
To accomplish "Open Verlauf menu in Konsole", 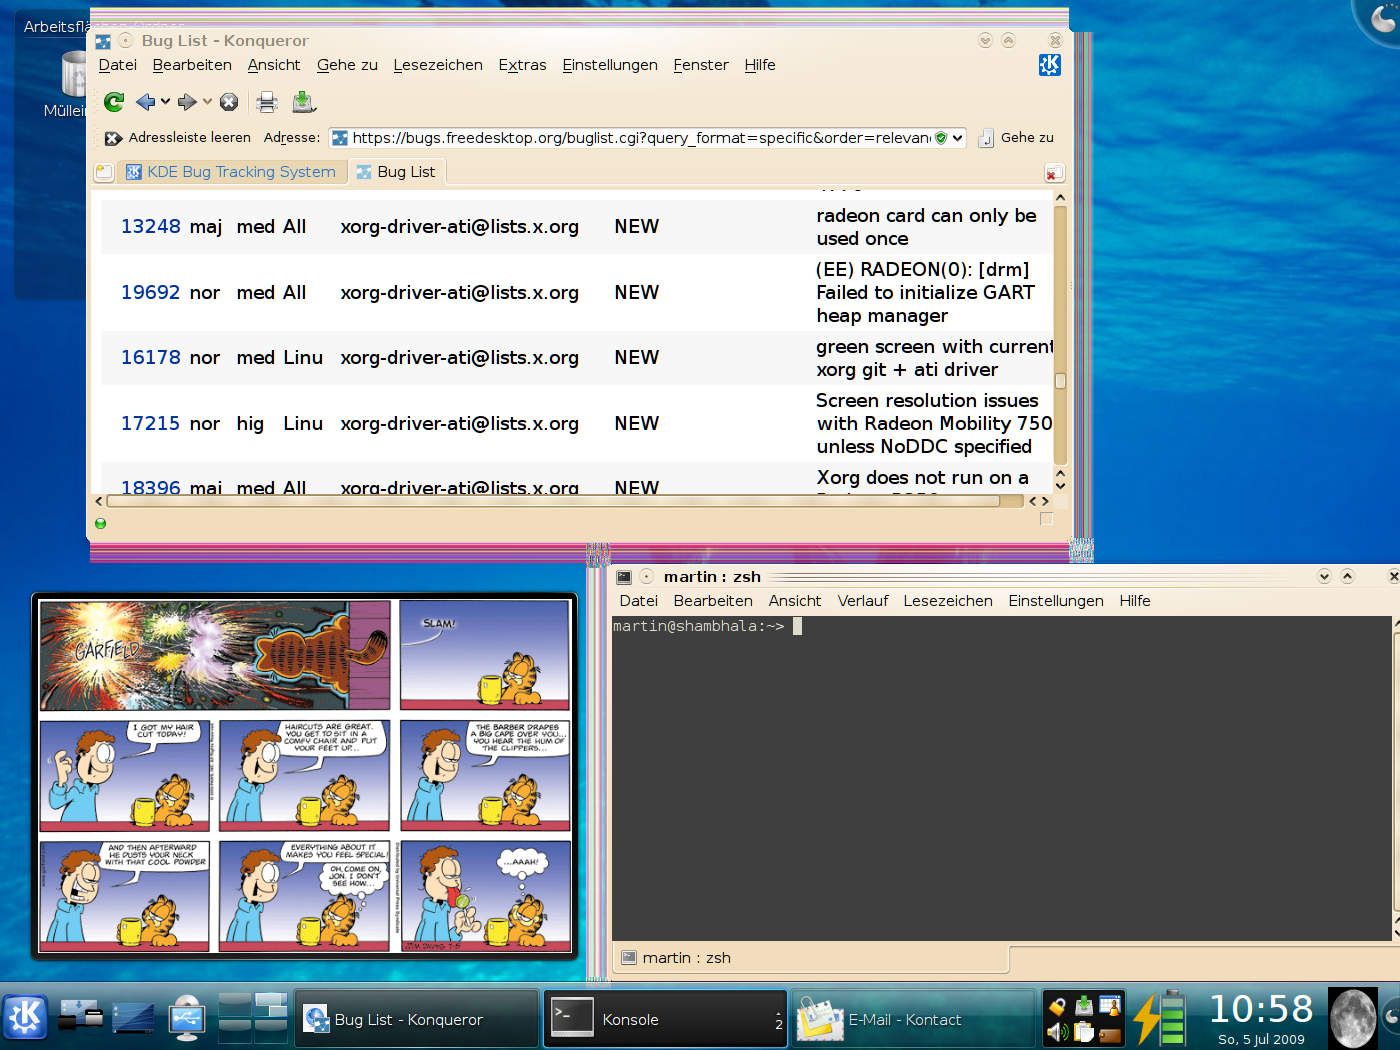I will pos(862,601).
